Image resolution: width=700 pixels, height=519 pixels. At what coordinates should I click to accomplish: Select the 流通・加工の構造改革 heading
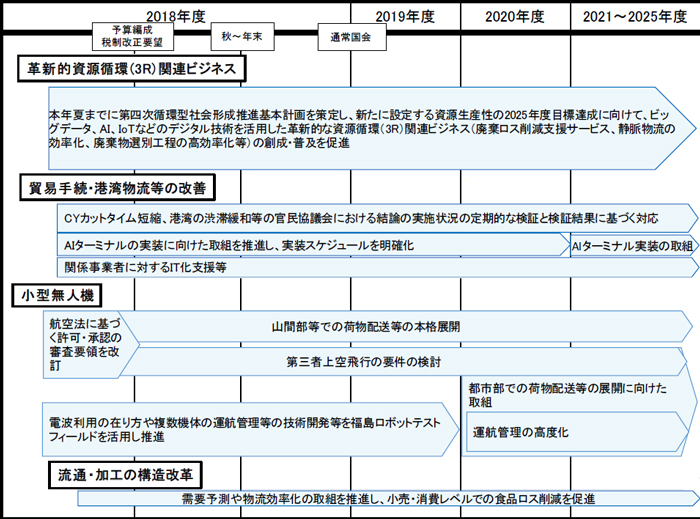[x=125, y=475]
